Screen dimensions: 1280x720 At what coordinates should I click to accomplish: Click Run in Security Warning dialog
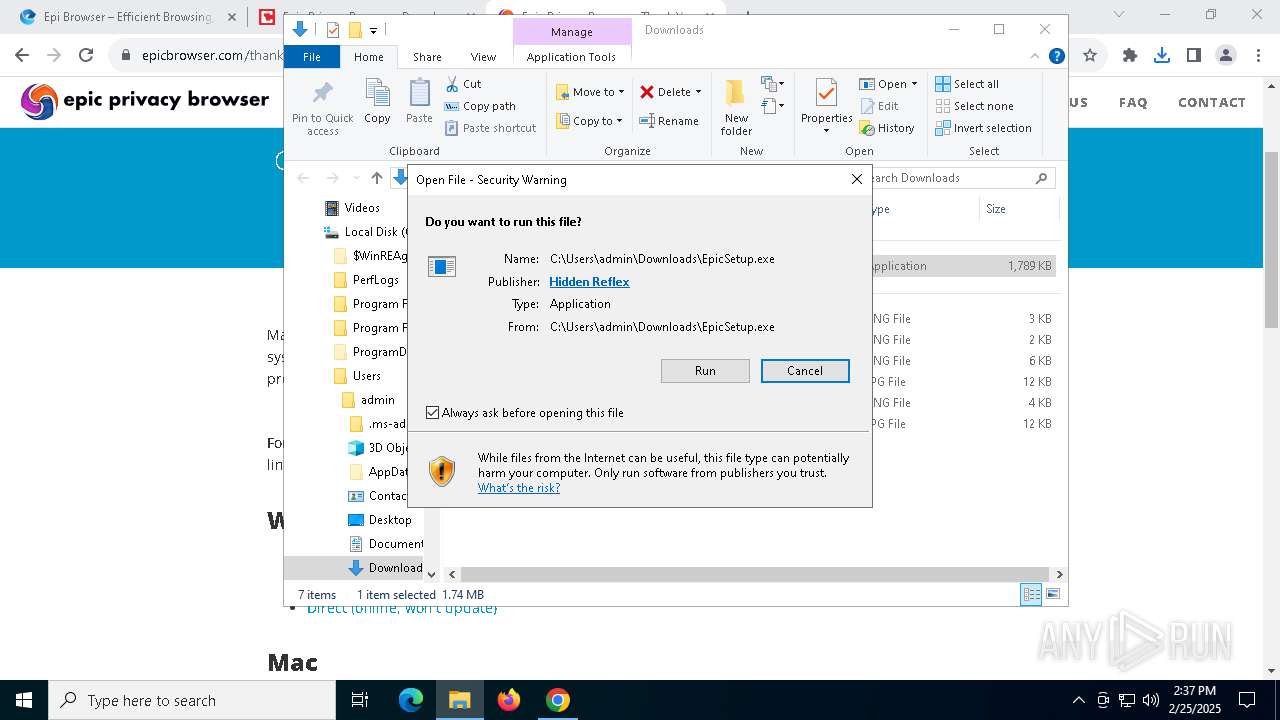(705, 371)
